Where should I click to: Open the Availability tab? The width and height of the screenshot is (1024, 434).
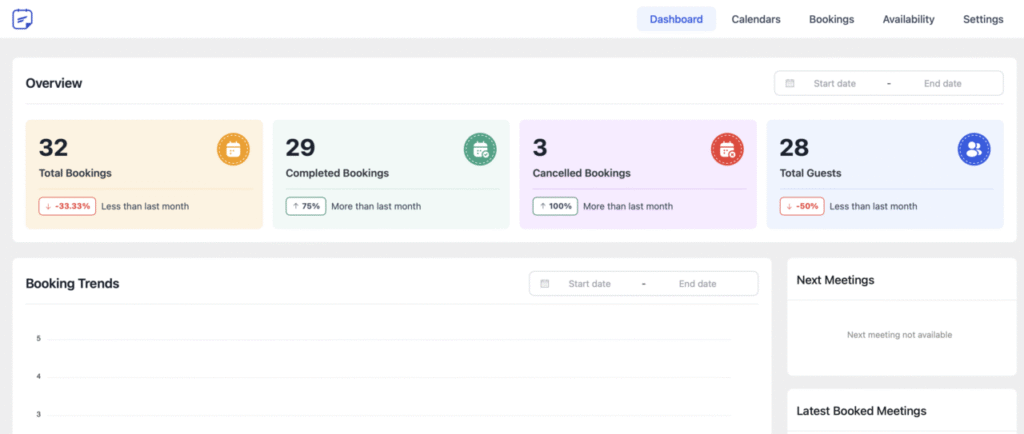pos(908,19)
